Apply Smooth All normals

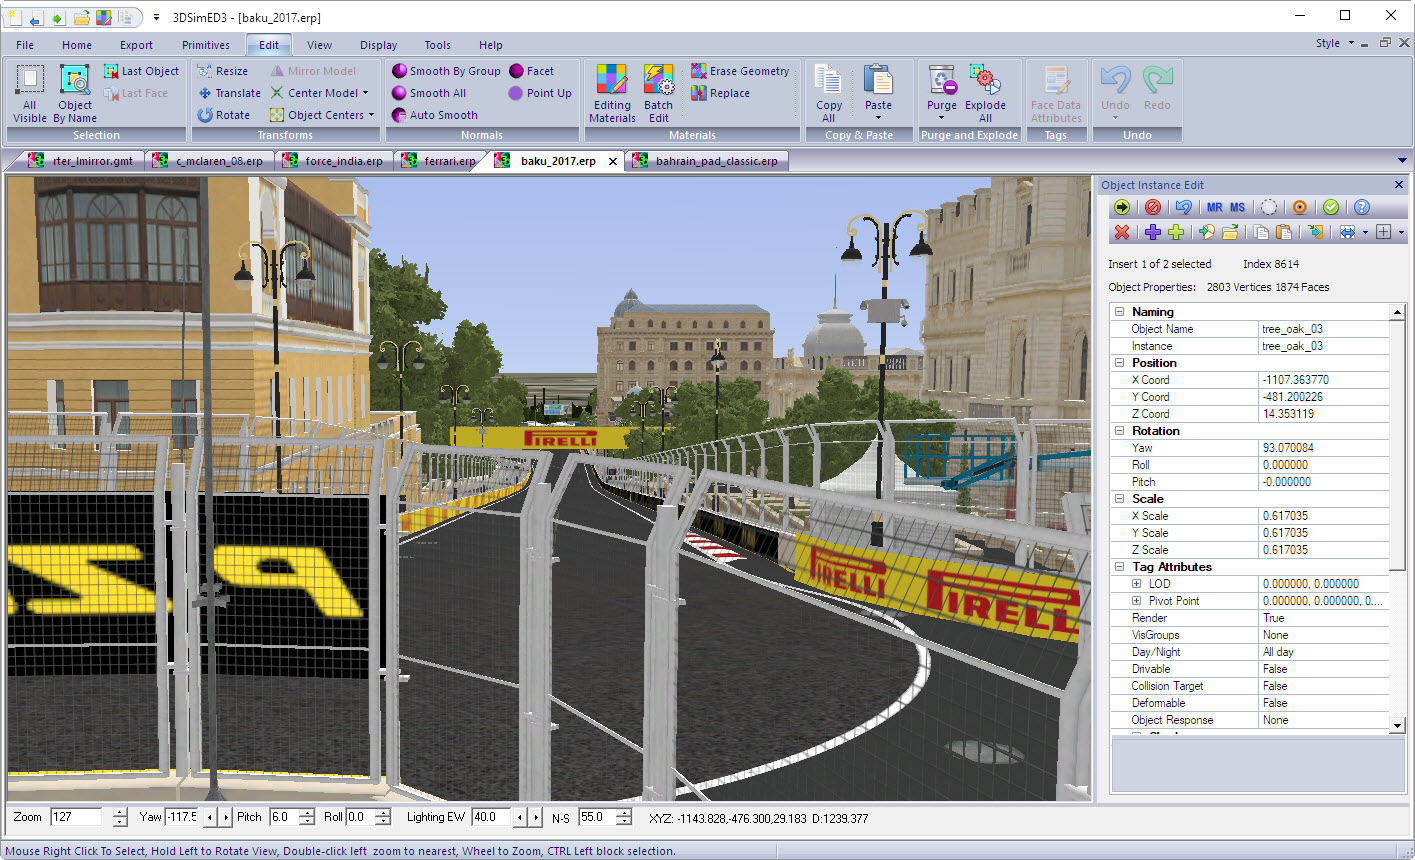tap(429, 93)
